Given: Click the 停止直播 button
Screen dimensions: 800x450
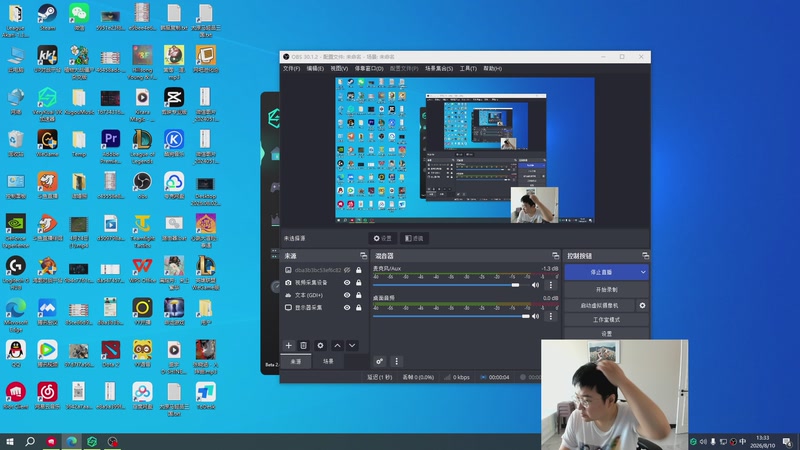Looking at the screenshot, I should coord(601,272).
